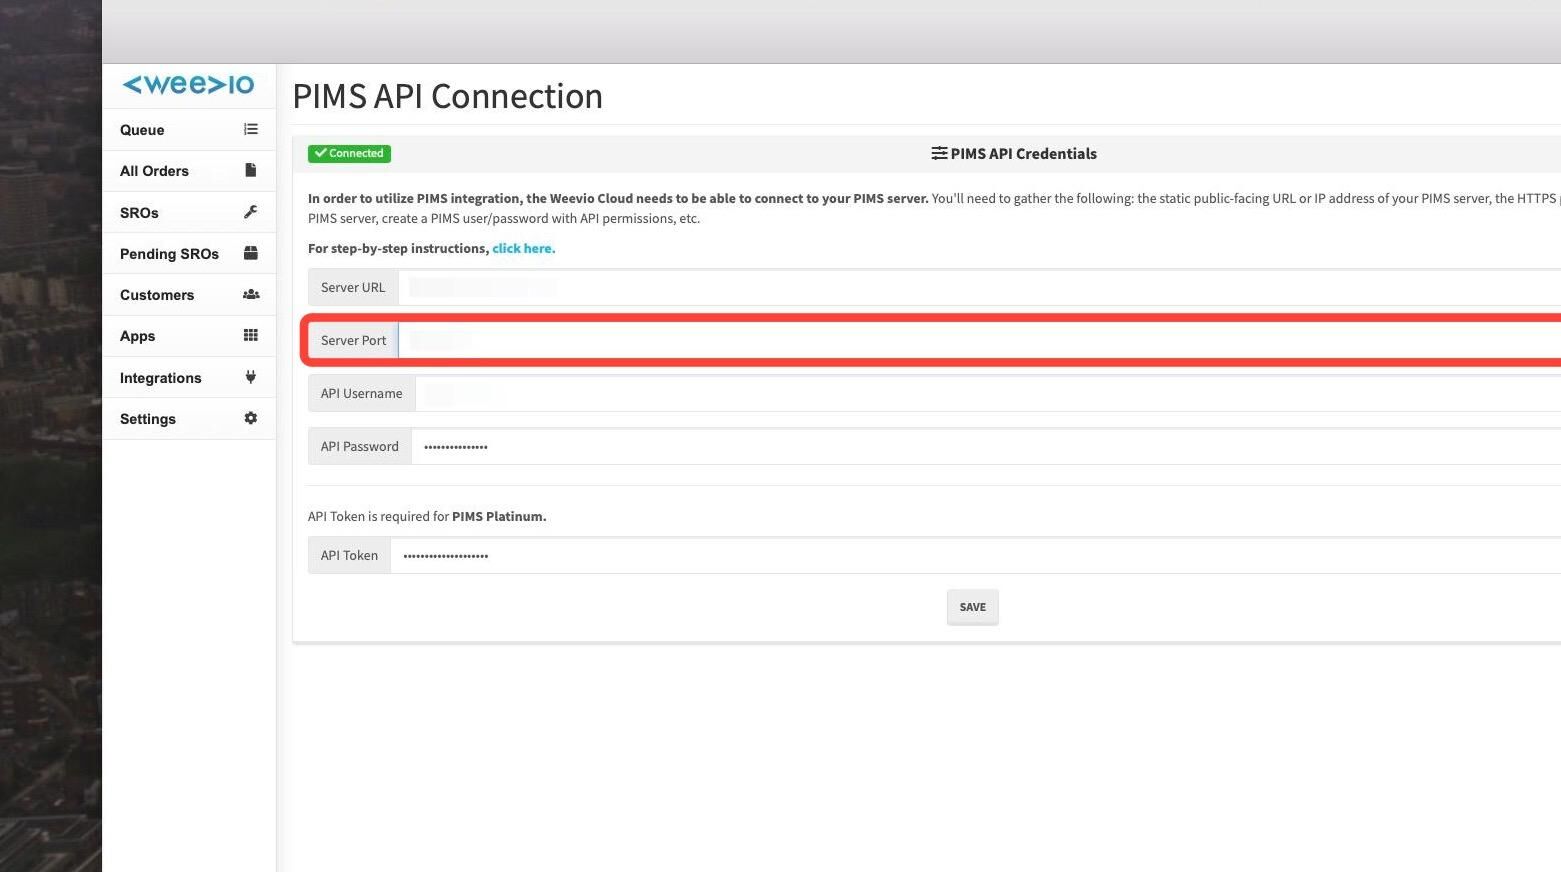Viewport: 1561px width, 872px height.
Task: Click the Apps grid icon
Action: [251, 335]
